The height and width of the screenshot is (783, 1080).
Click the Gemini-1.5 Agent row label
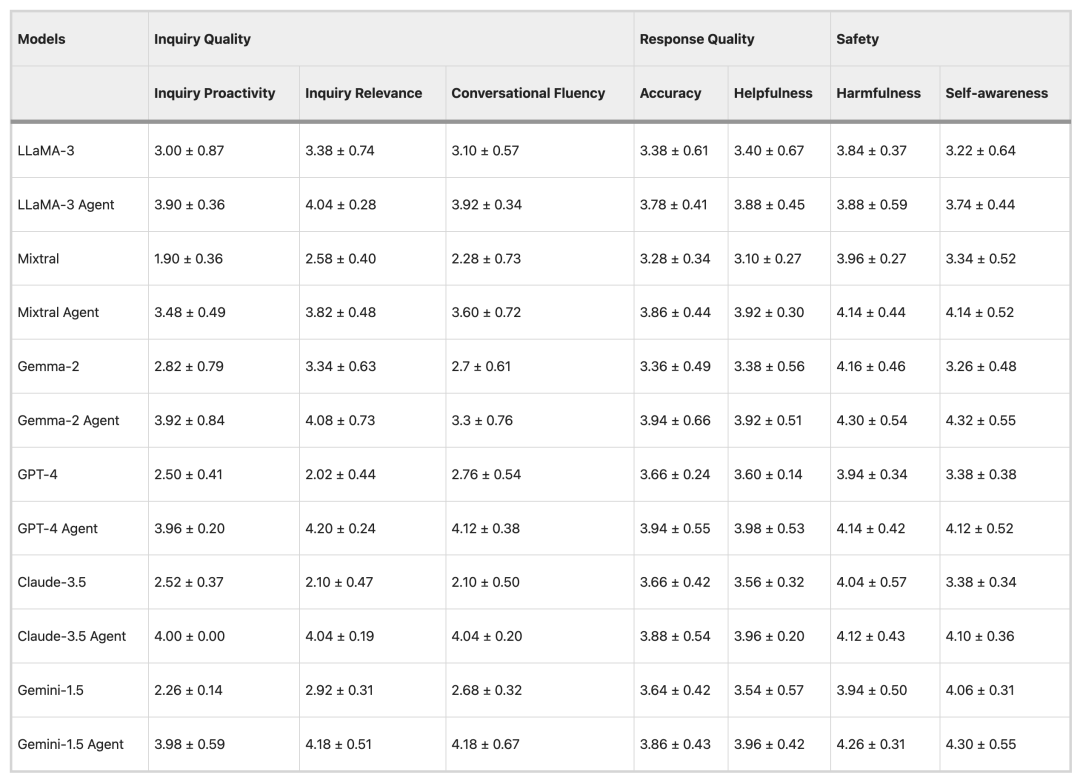(x=71, y=745)
